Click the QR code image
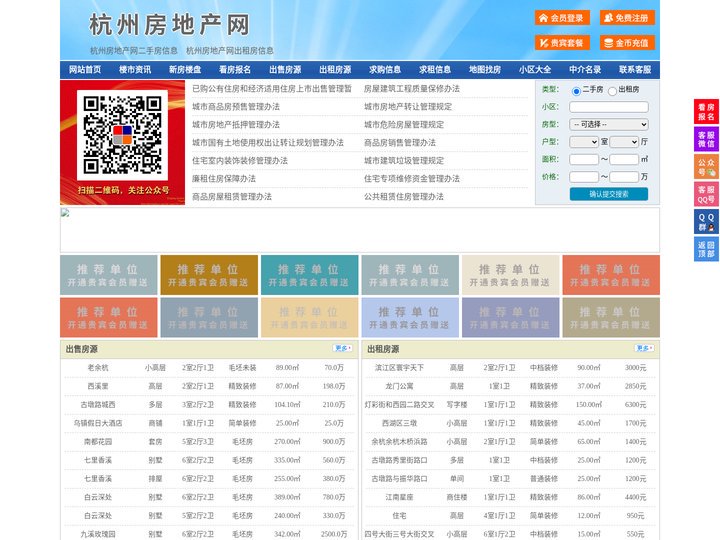 (x=122, y=135)
